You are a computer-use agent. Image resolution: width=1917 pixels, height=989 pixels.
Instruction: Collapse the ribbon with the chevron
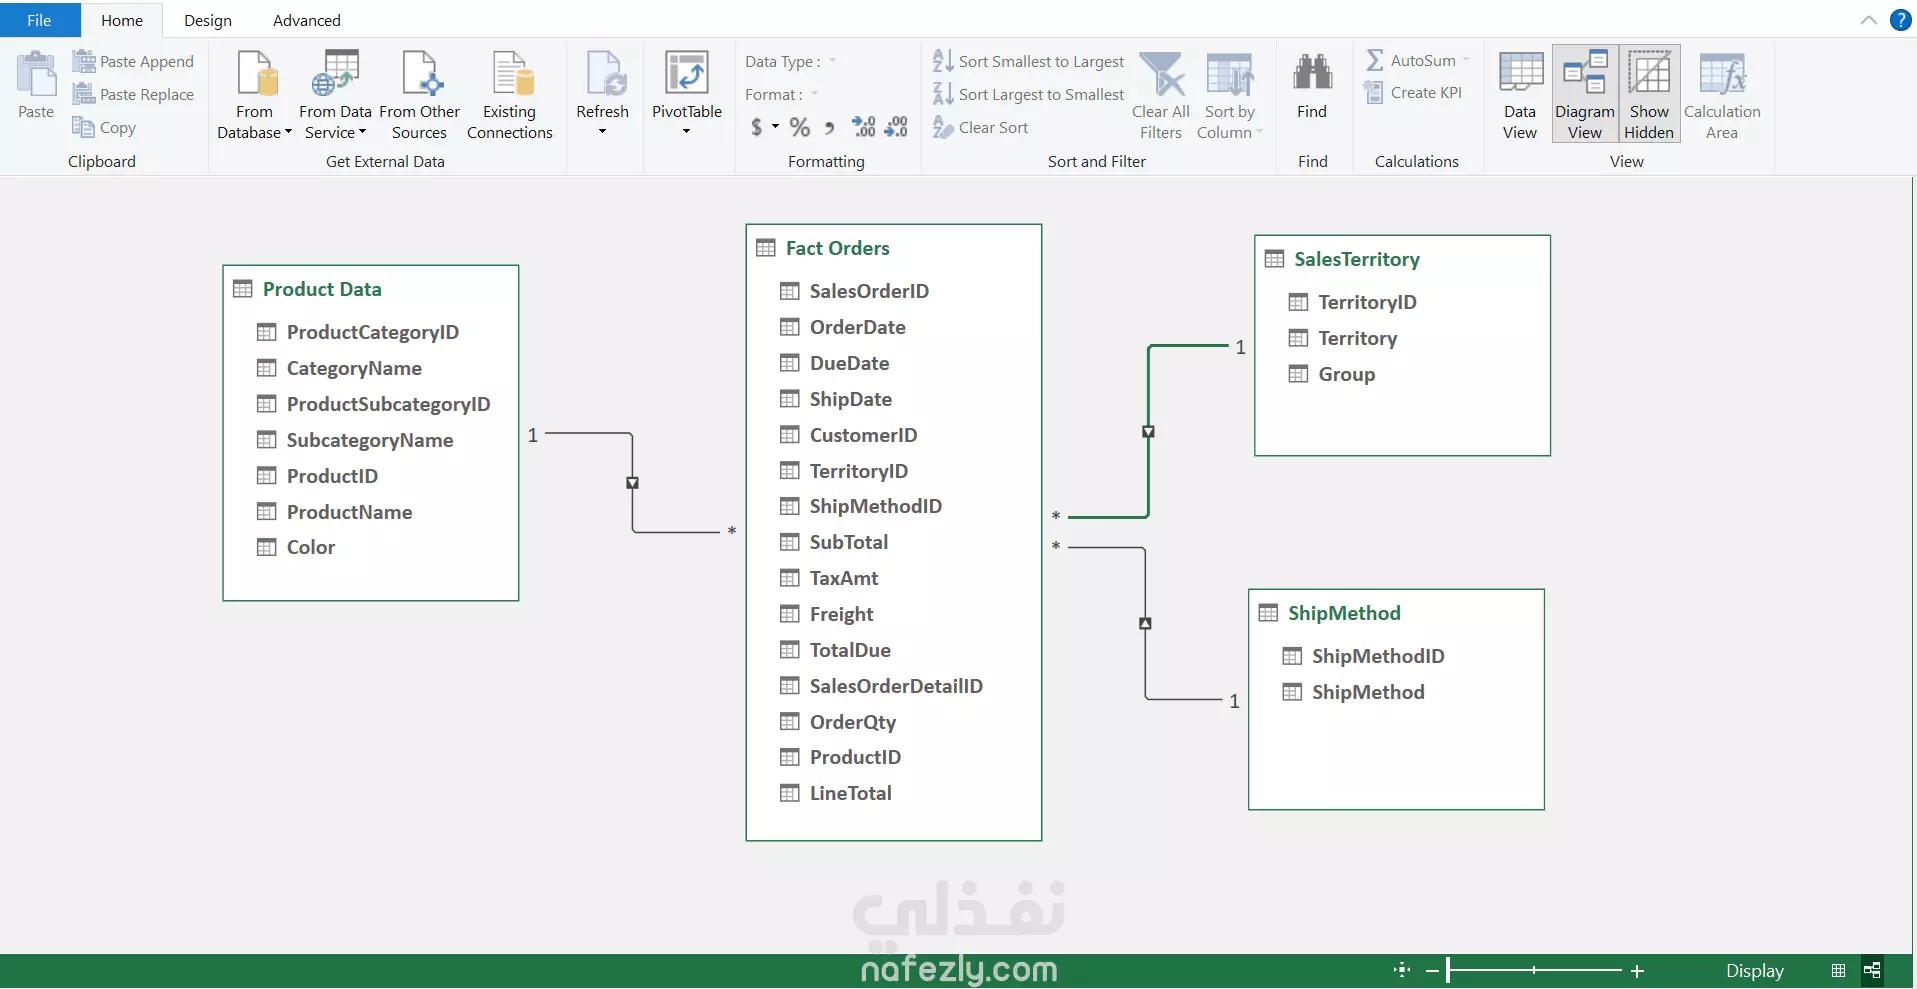click(x=1868, y=20)
